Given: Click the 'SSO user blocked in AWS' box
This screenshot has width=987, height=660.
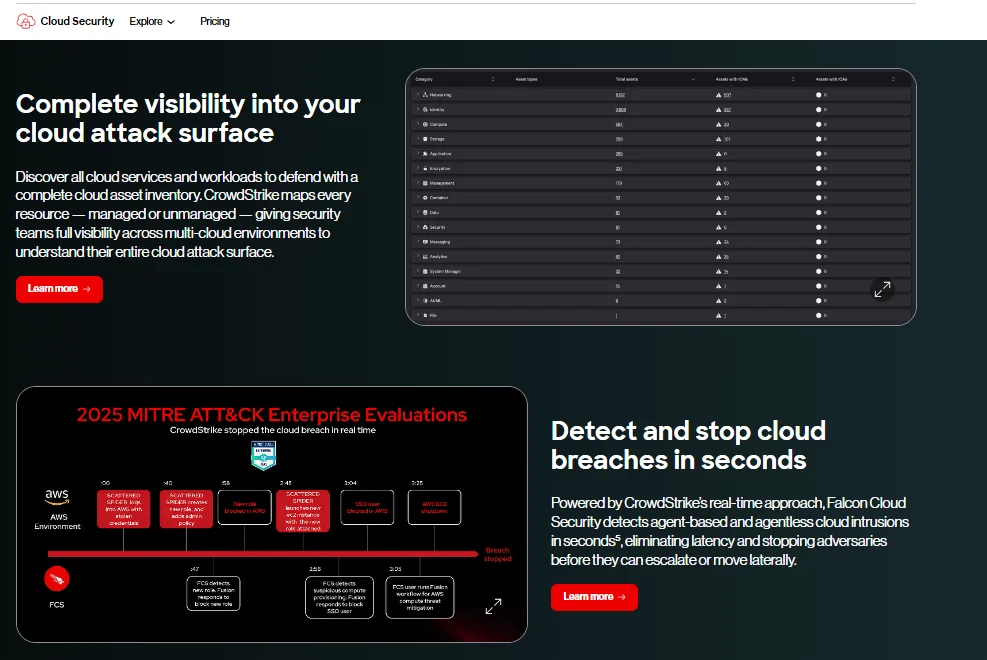Looking at the screenshot, I should click(x=367, y=507).
